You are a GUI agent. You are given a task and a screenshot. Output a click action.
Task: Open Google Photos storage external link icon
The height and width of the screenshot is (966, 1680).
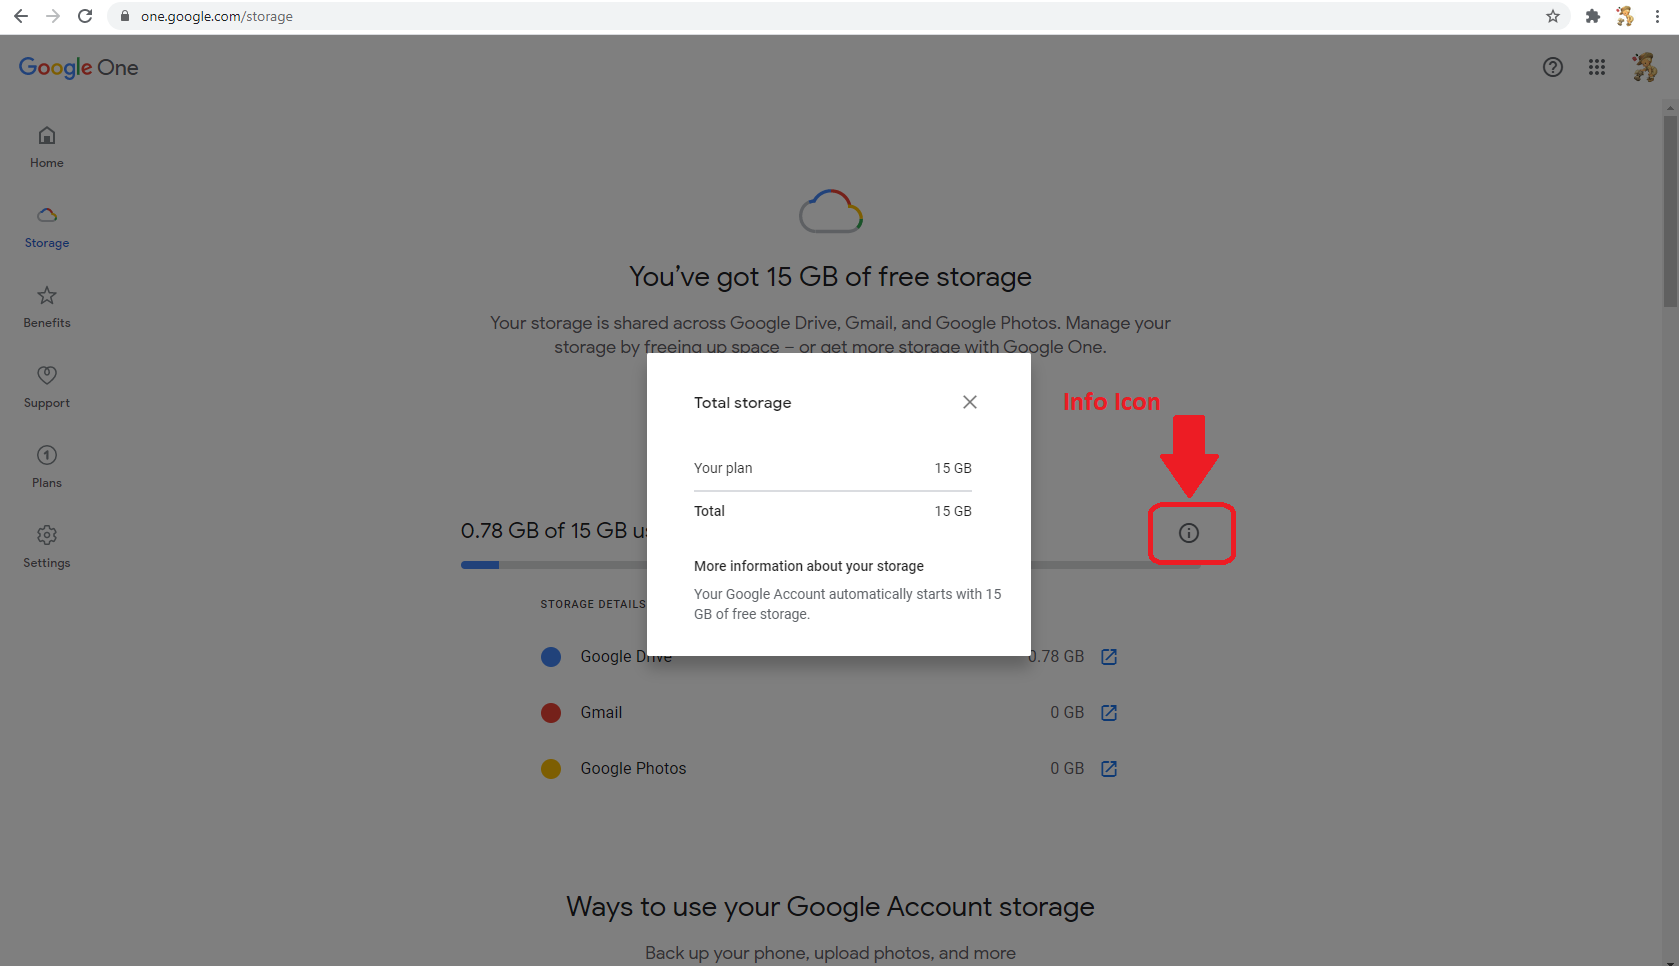pos(1109,769)
